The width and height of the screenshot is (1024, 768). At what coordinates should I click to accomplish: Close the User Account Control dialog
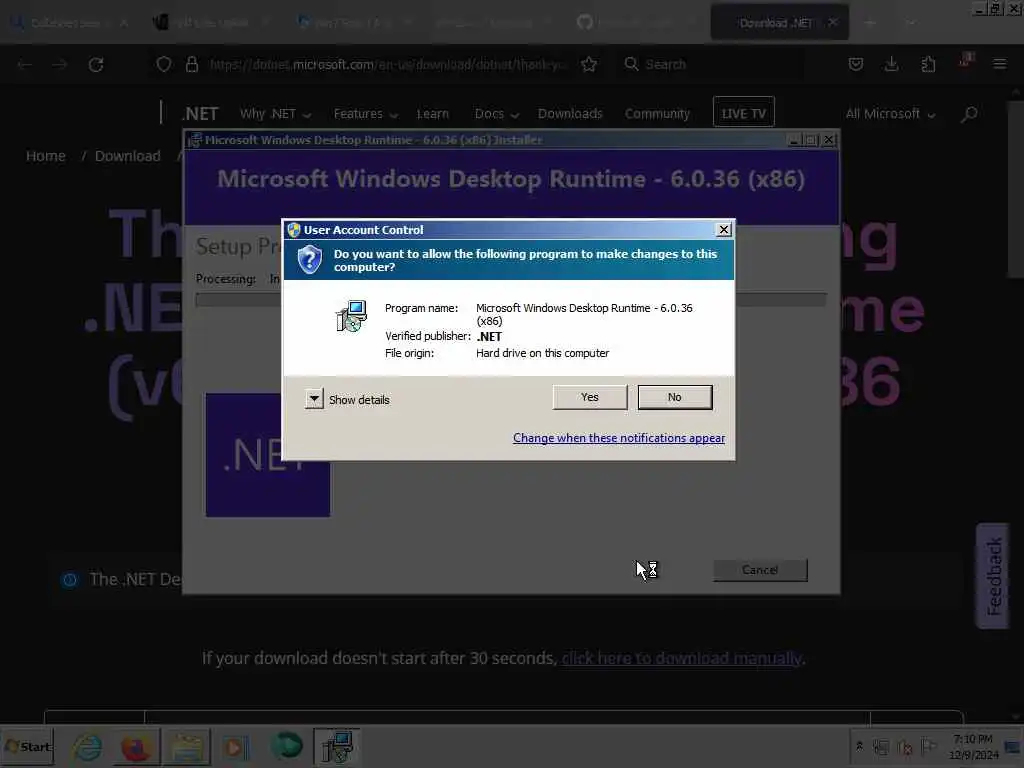tap(724, 230)
